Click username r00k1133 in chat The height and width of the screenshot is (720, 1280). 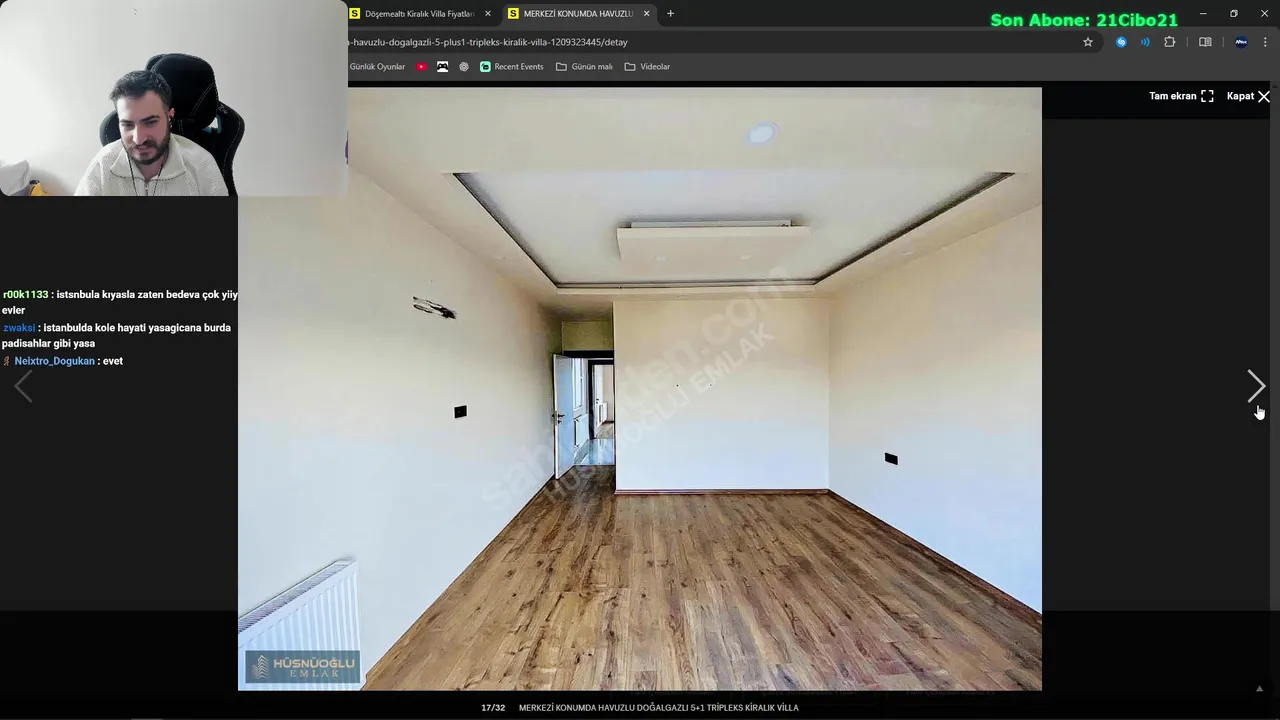(x=25, y=295)
